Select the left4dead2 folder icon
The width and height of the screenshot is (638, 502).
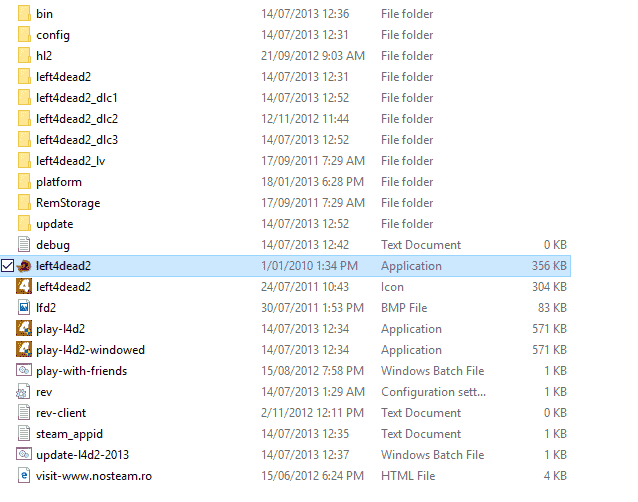pos(24,76)
